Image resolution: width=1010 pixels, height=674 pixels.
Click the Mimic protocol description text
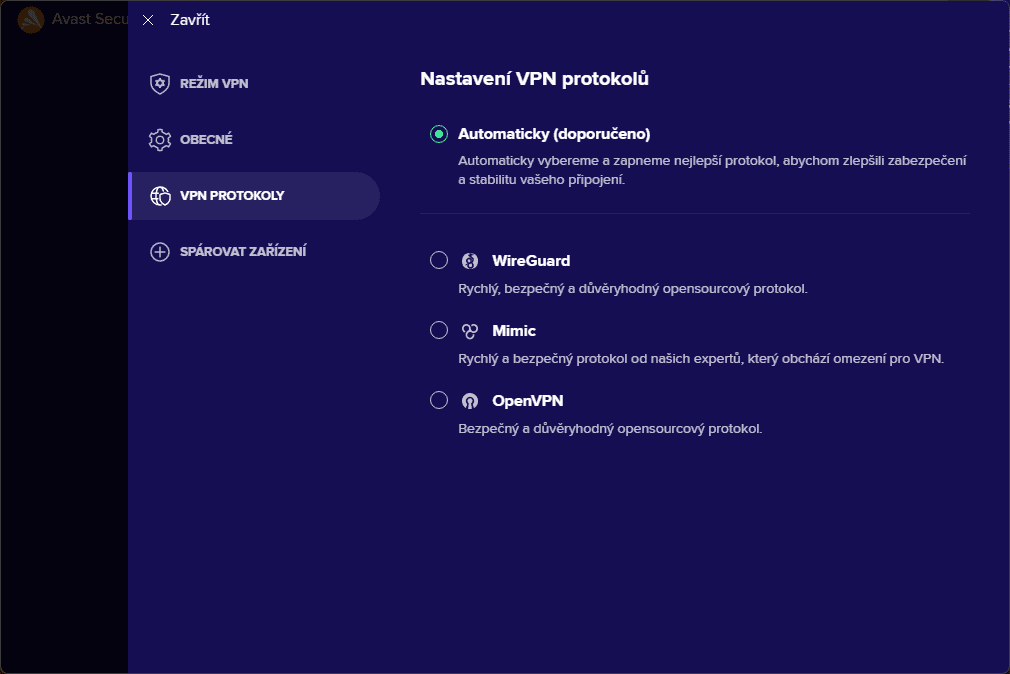[701, 358]
